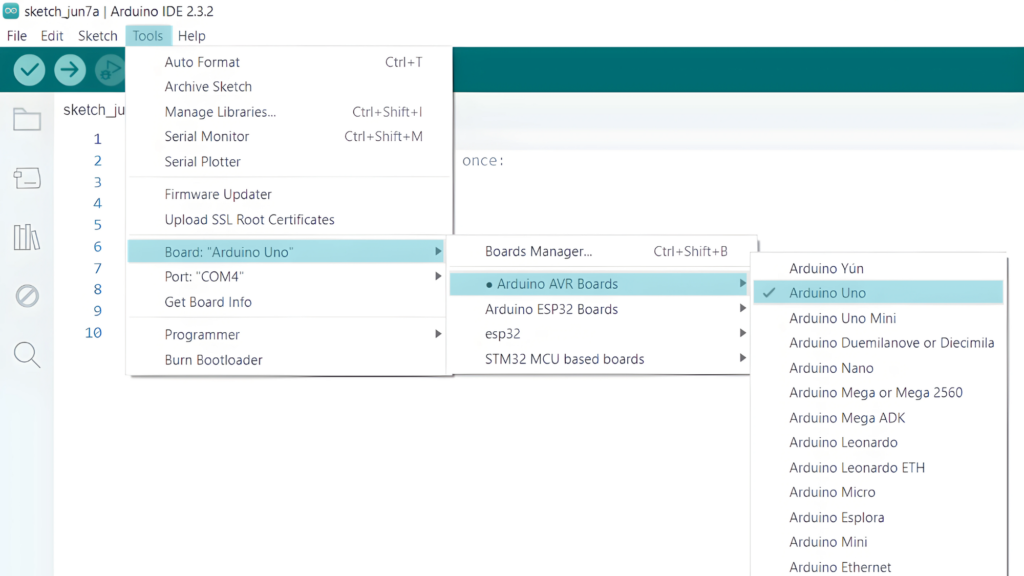
Task: Expand the Board "Arduino Uno" submenu arrow
Action: coord(438,251)
